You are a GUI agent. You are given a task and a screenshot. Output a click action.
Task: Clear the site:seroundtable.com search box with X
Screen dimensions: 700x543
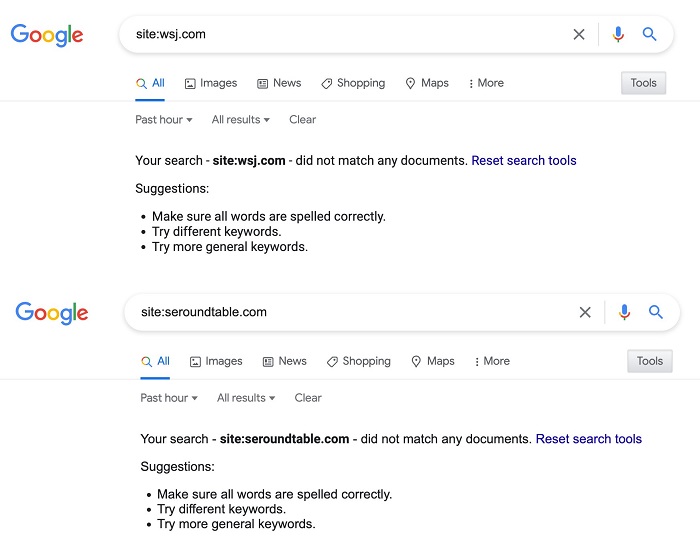point(585,312)
